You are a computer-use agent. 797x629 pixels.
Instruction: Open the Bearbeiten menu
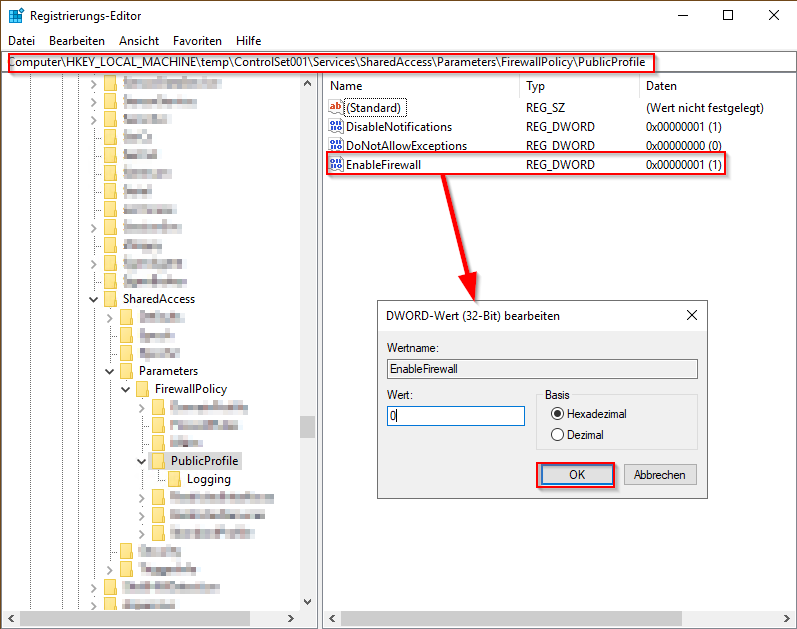pyautogui.click(x=77, y=41)
